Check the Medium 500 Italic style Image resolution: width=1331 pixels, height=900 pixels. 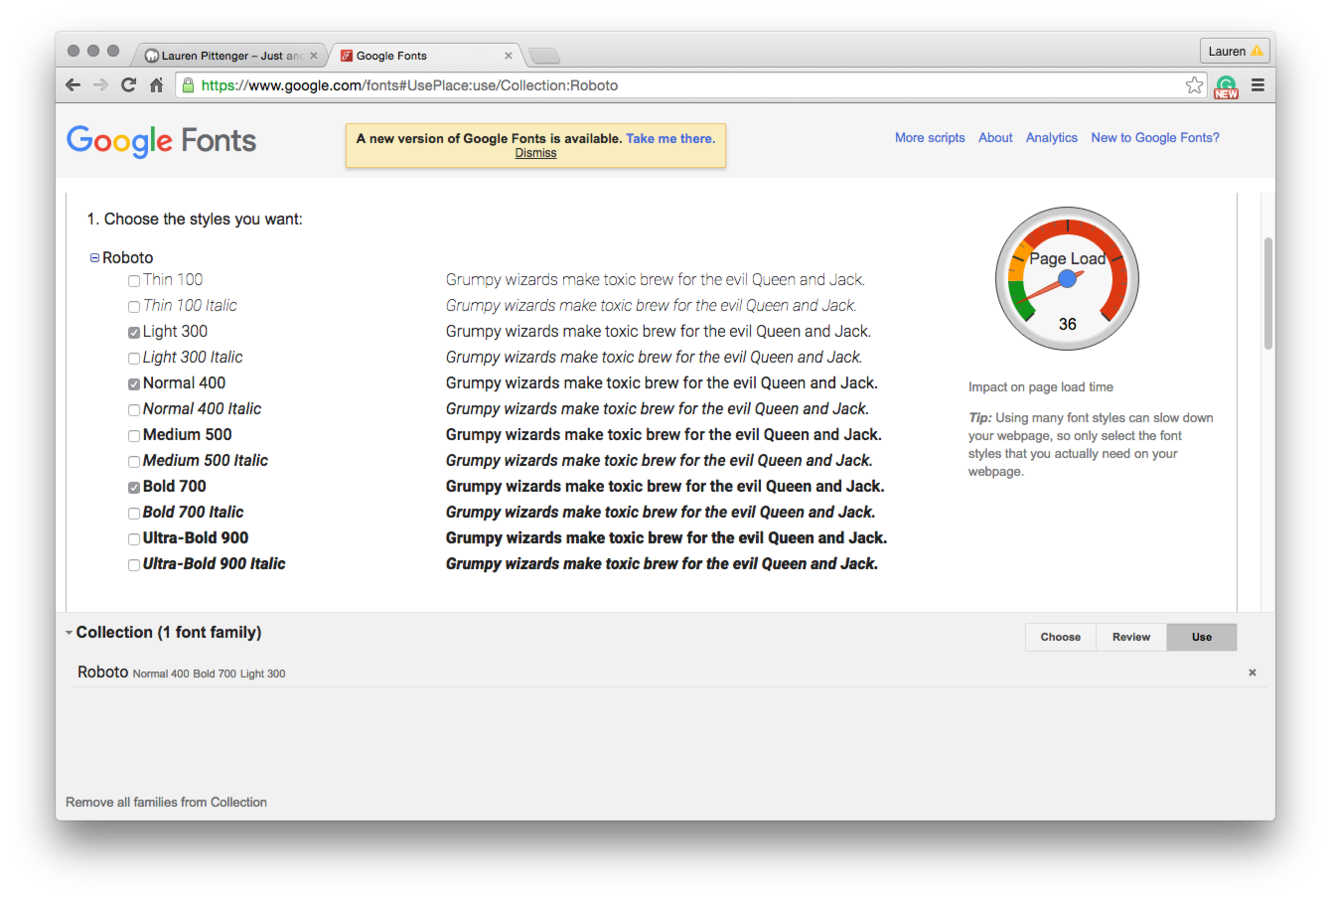tap(134, 462)
